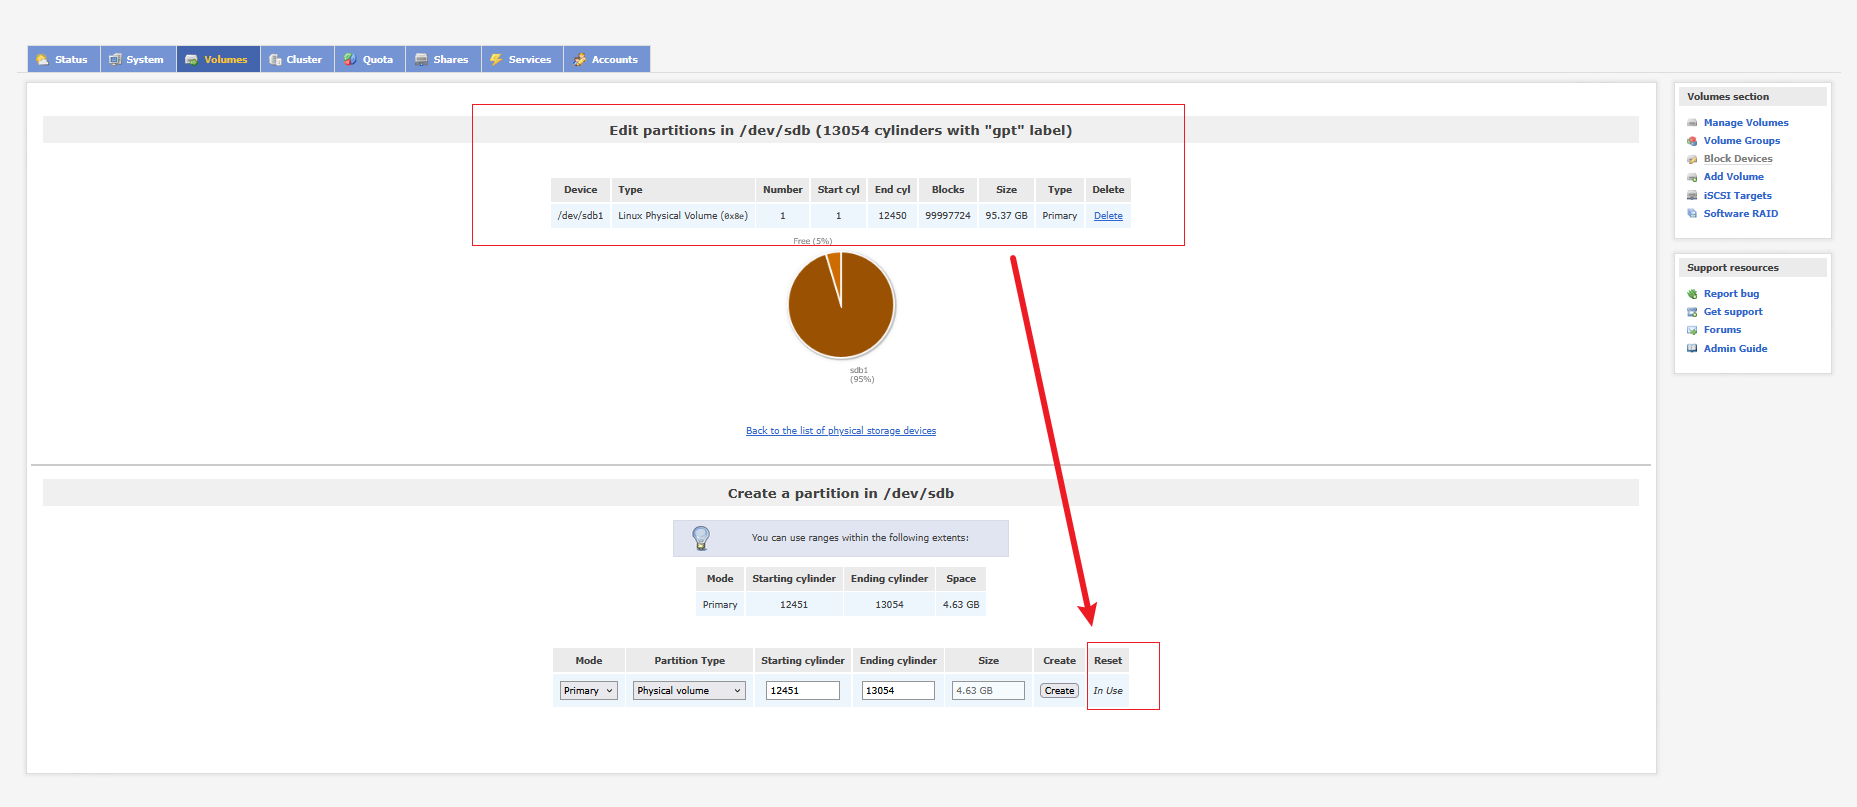Image resolution: width=1857 pixels, height=807 pixels.
Task: Open the Status tab
Action: [64, 59]
